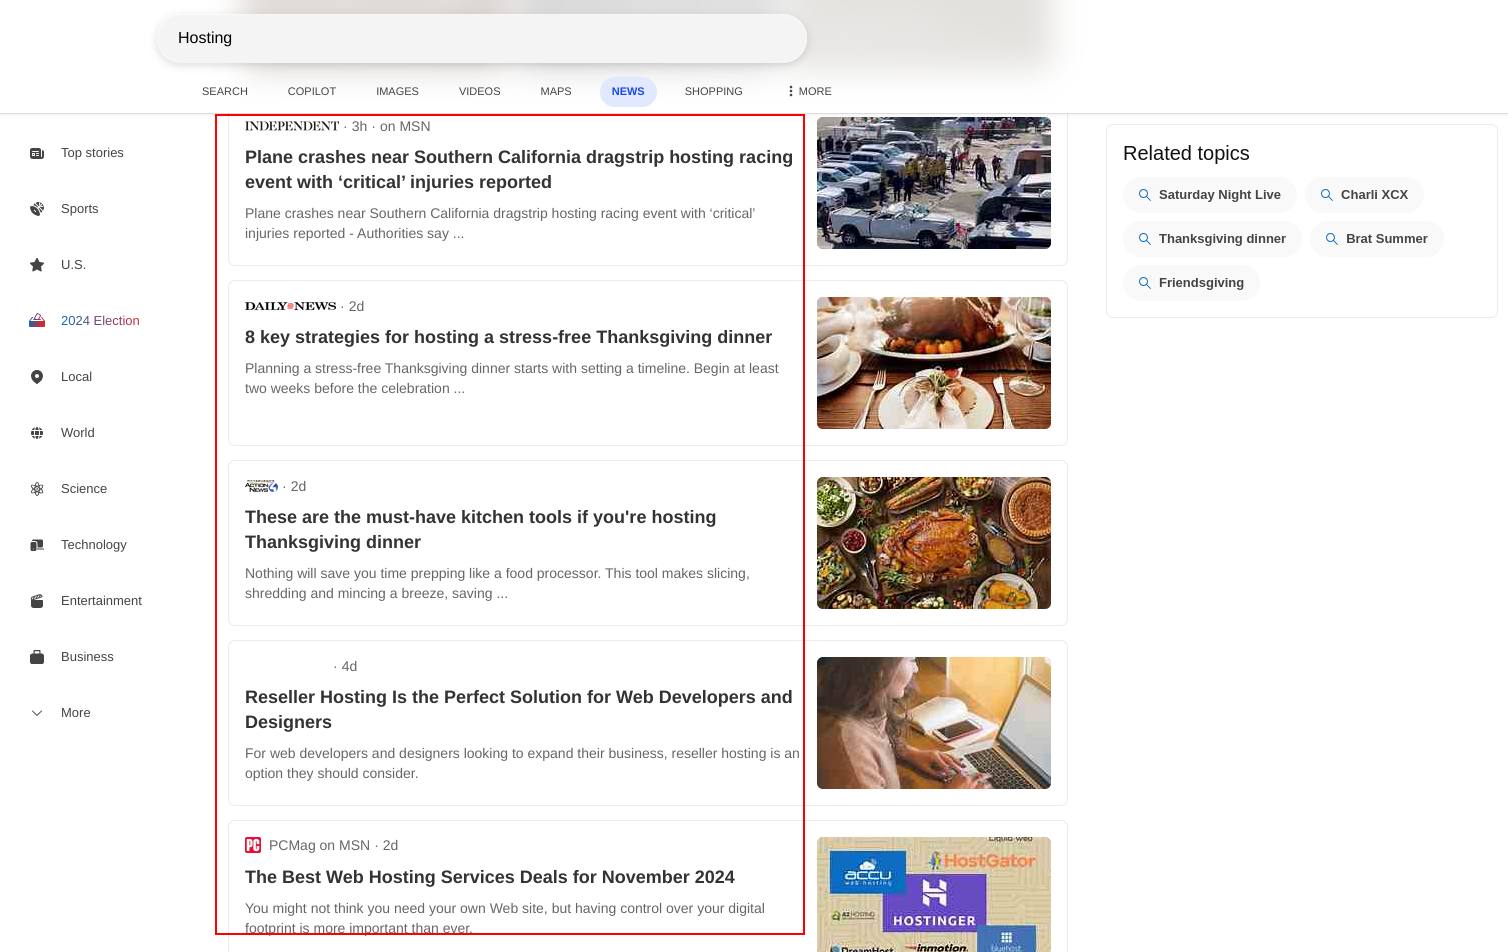Click the reseller hosting article snippet text
Viewport: 1508px width, 952px height.
(522, 763)
